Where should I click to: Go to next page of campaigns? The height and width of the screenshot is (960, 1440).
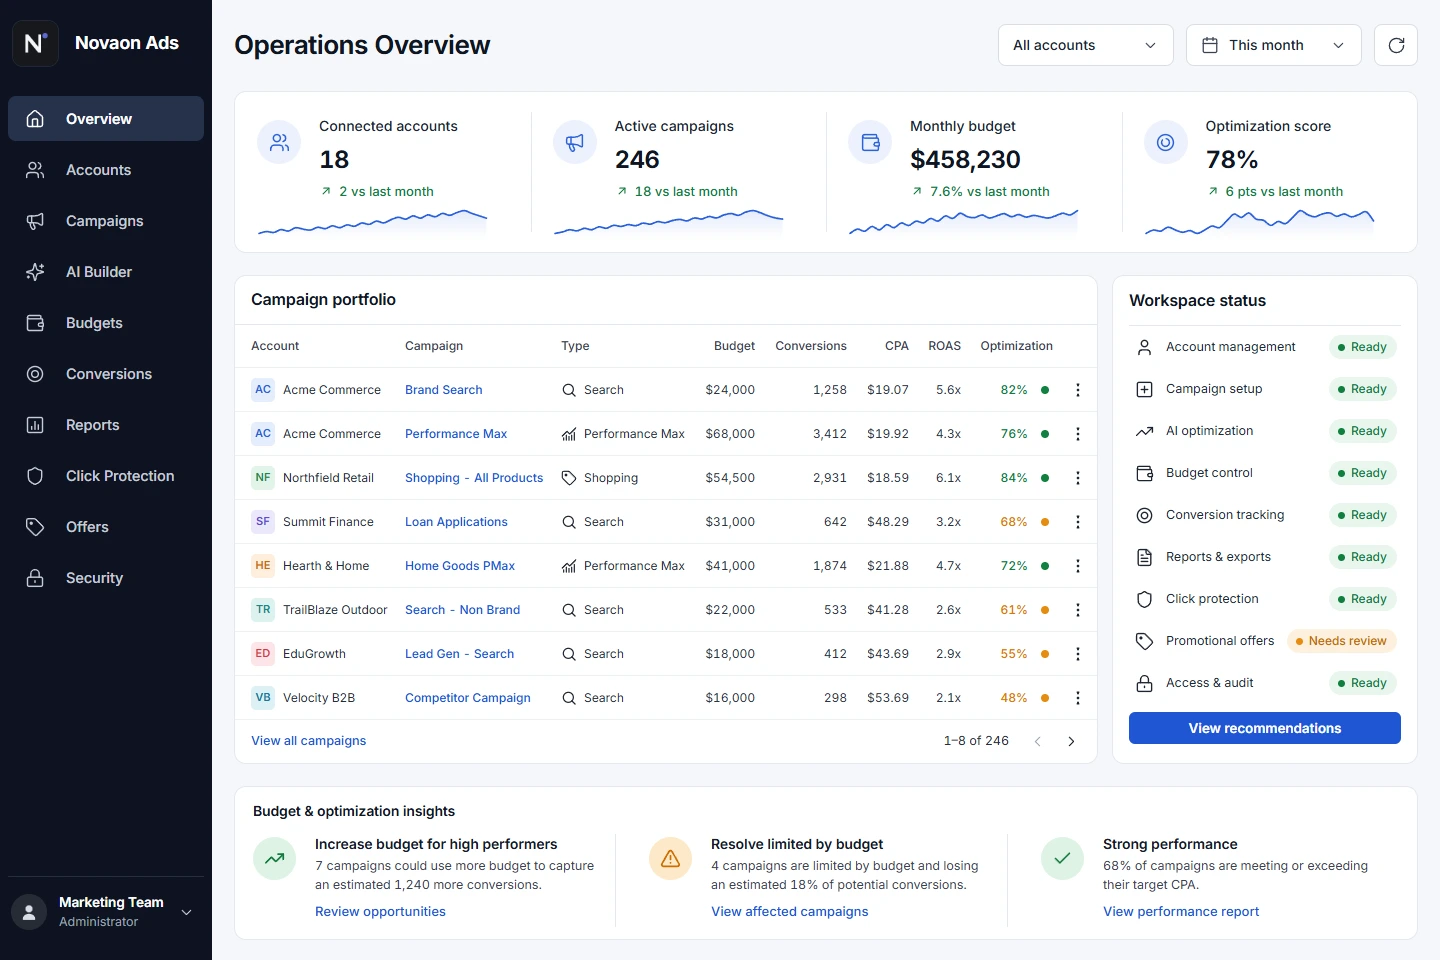click(1071, 741)
